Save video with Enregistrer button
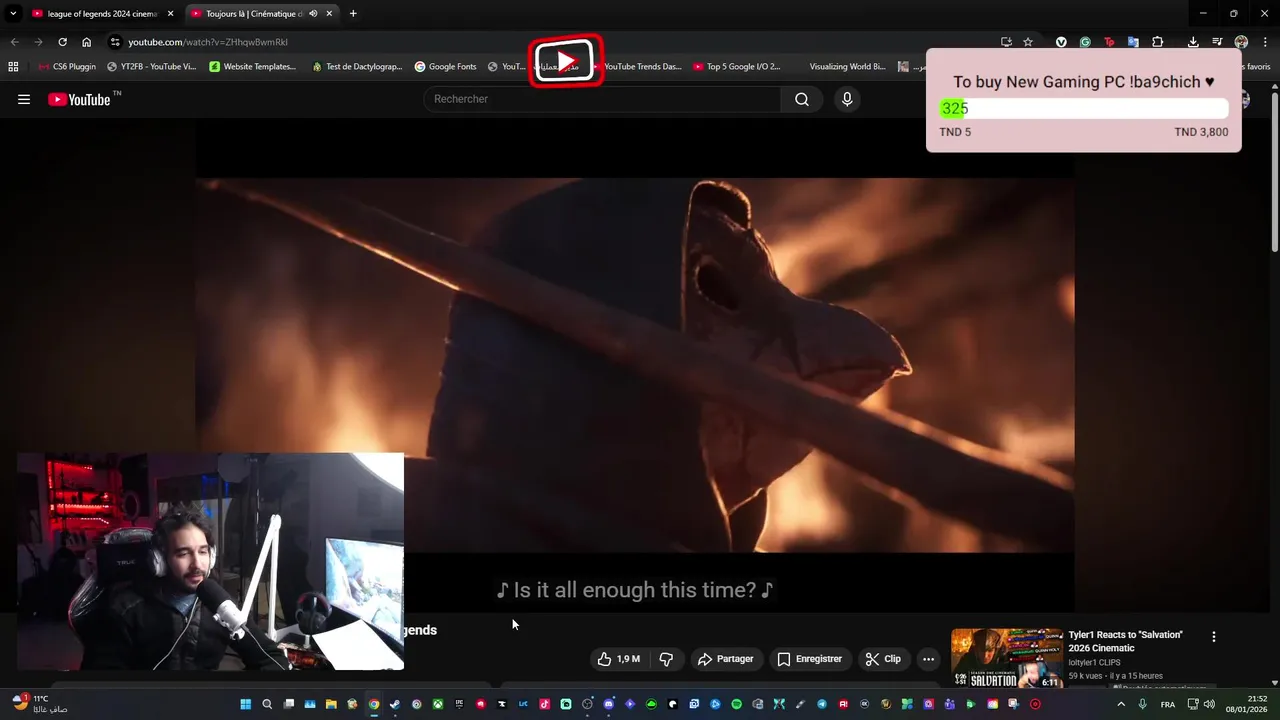The width and height of the screenshot is (1280, 720). pyautogui.click(x=810, y=659)
